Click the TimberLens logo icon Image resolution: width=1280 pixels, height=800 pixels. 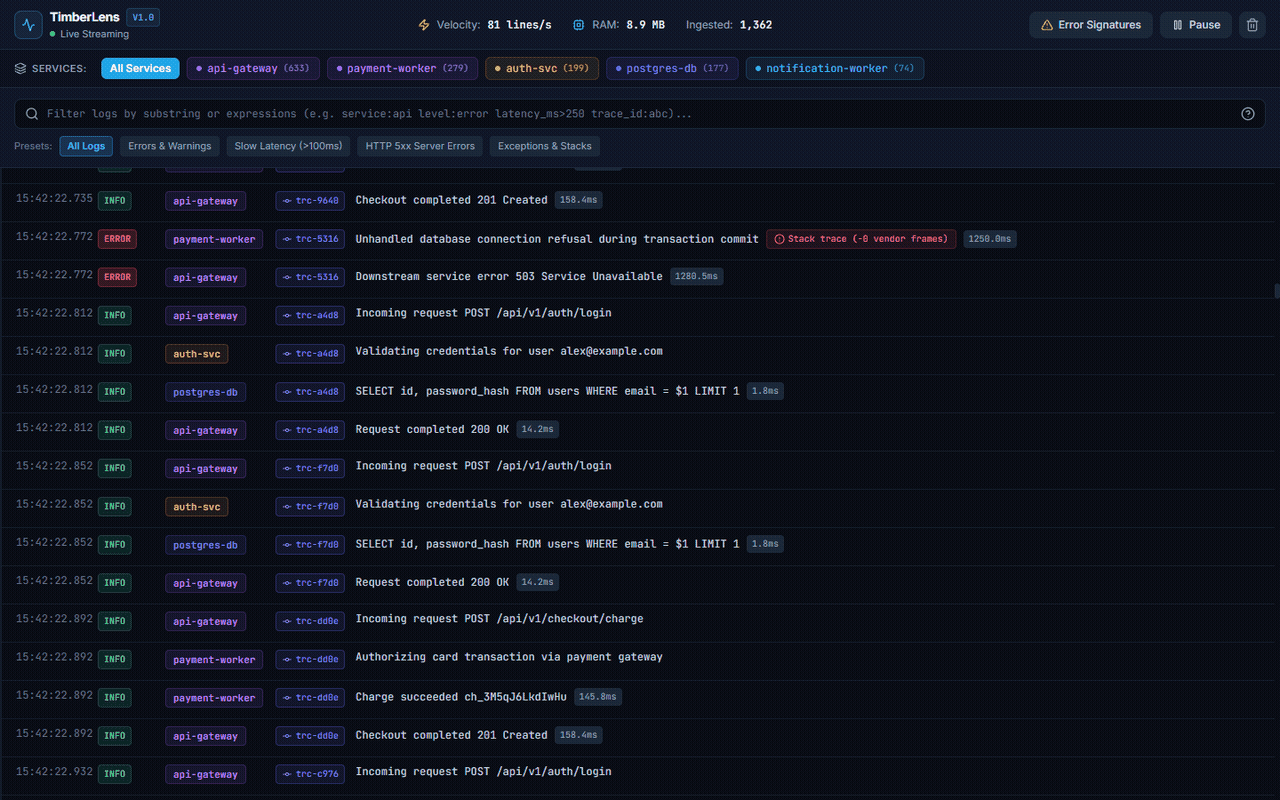pos(28,25)
